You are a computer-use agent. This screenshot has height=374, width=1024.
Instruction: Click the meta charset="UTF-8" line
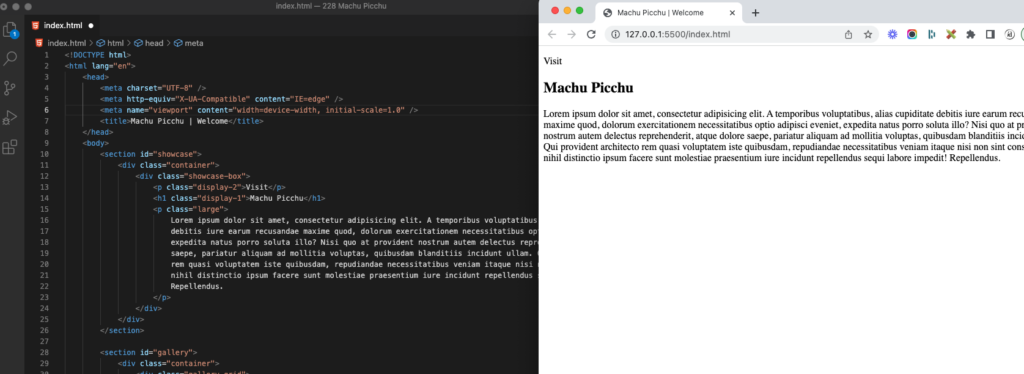tap(153, 88)
